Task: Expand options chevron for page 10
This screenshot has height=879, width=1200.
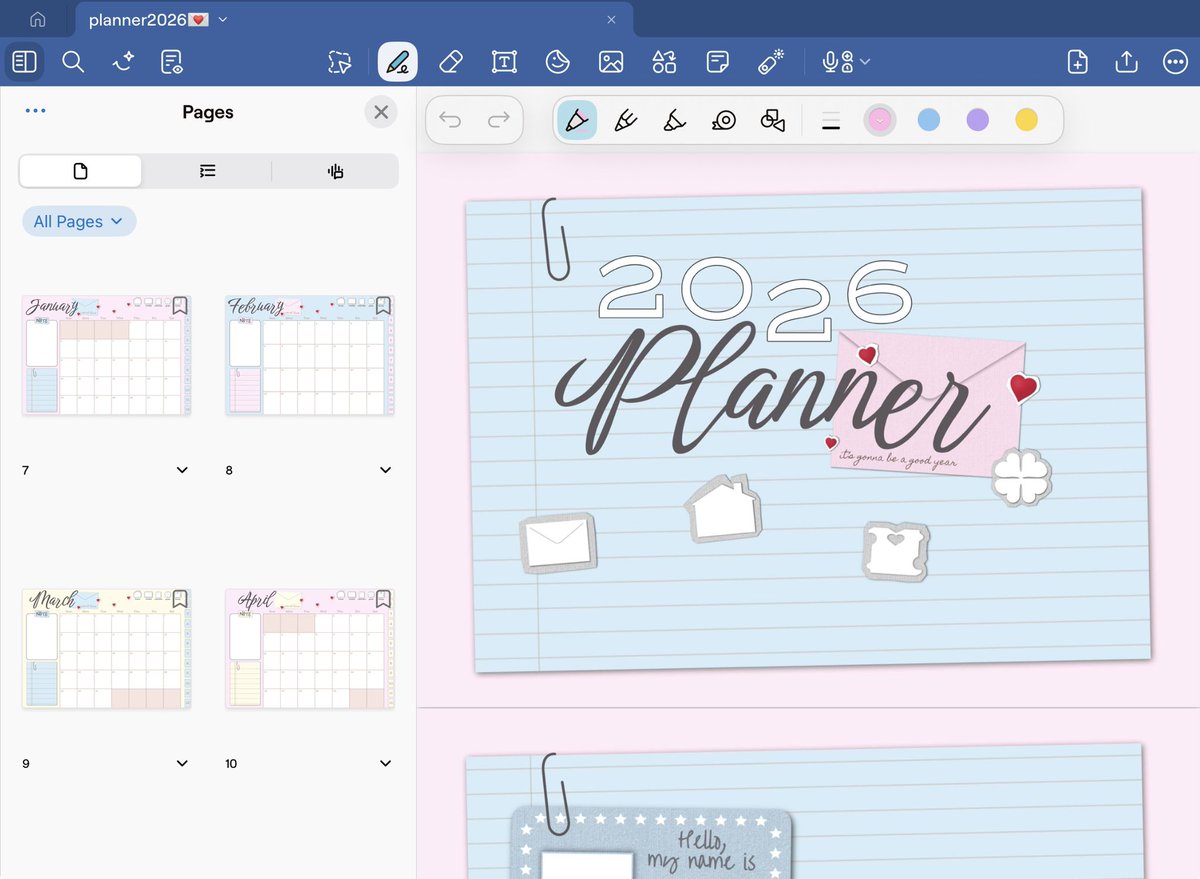Action: click(x=386, y=763)
